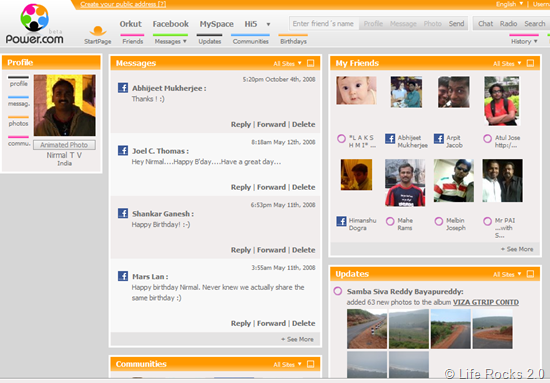The height and width of the screenshot is (383, 550).
Task: Click Orkut icon next to L A K S H M I friend
Action: (x=341, y=139)
